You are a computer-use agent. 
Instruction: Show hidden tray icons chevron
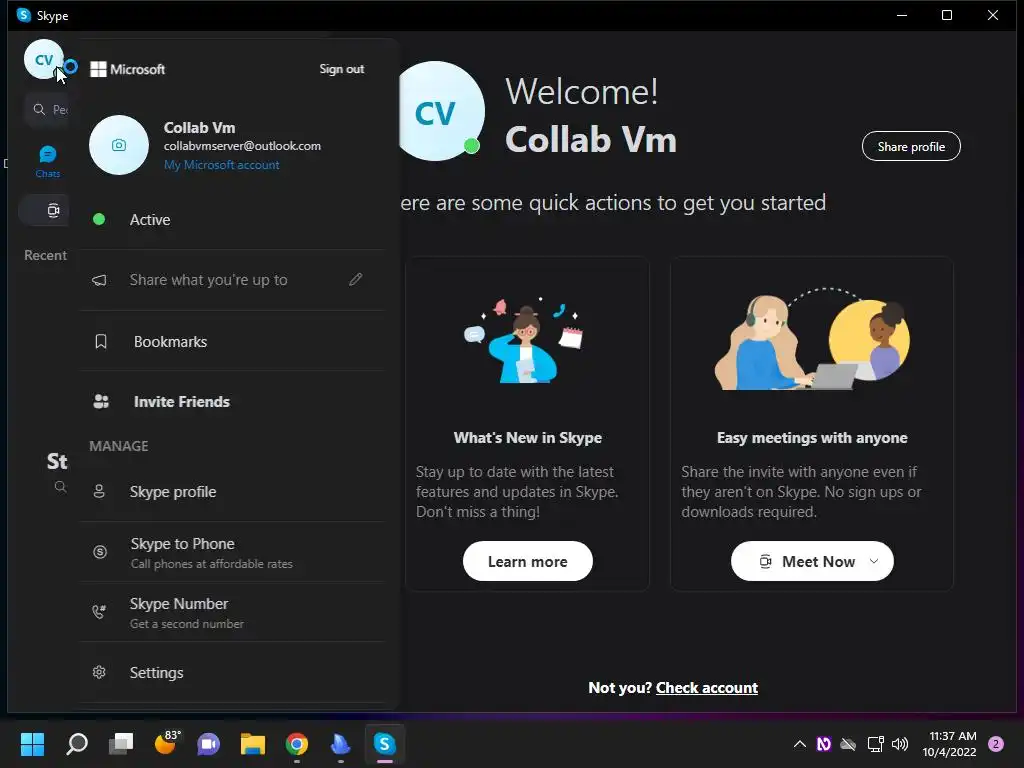799,744
